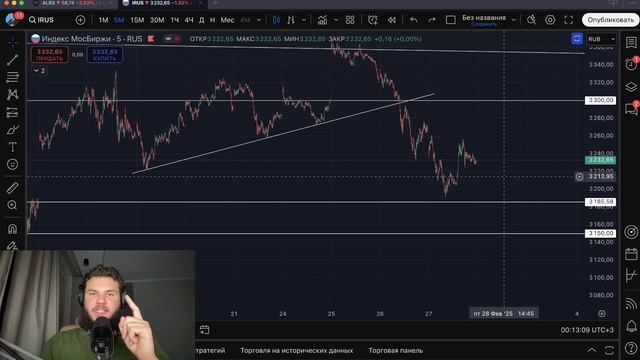The width and height of the screenshot is (640, 360).
Task: Select the zoom in tool
Action: pyautogui.click(x=12, y=205)
